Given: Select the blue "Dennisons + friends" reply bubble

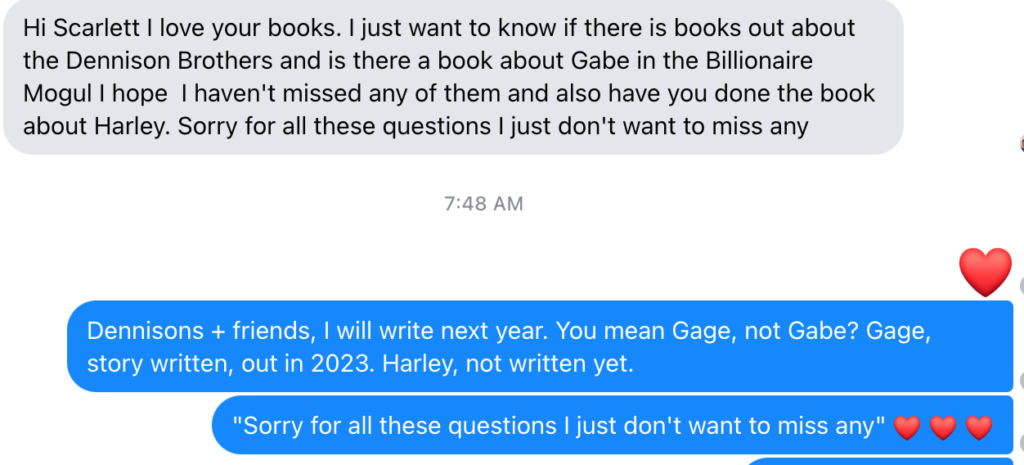Looking at the screenshot, I should pos(540,346).
